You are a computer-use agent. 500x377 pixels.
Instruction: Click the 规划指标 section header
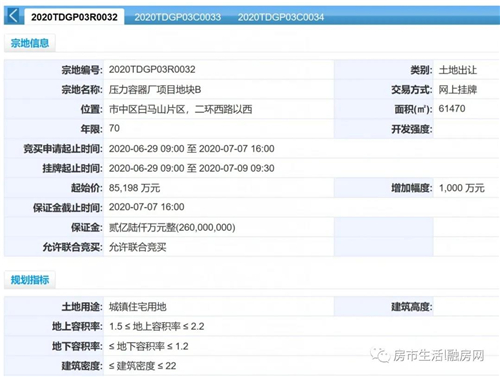pos(30,280)
